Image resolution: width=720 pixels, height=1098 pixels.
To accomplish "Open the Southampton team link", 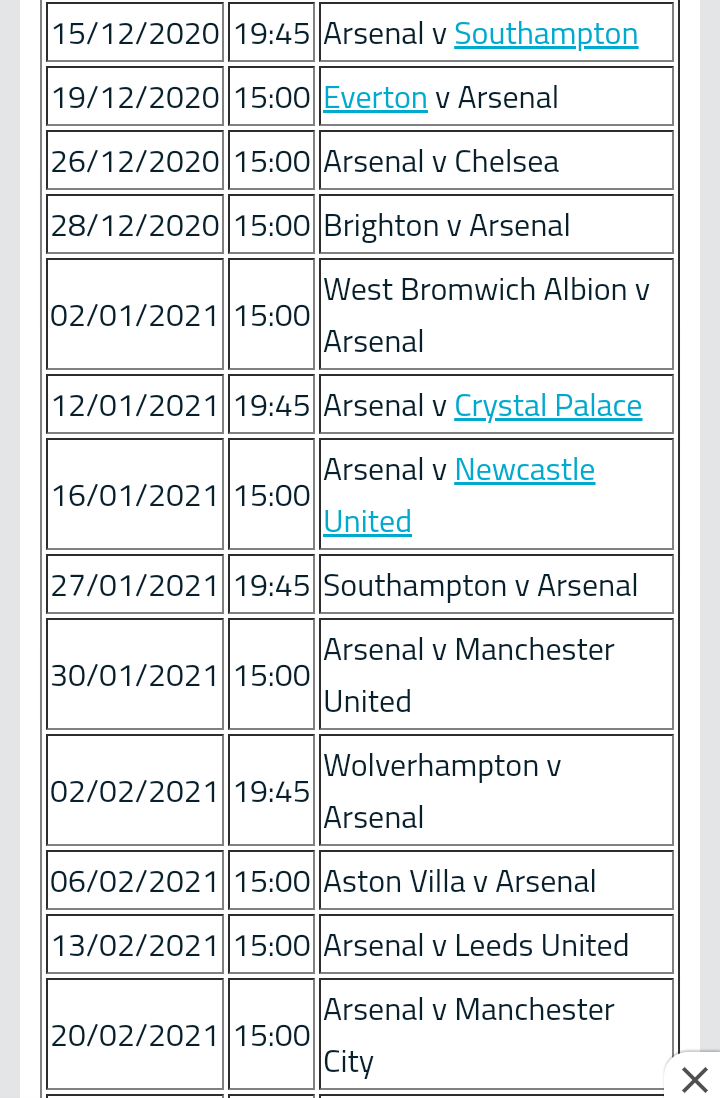I will tap(546, 33).
